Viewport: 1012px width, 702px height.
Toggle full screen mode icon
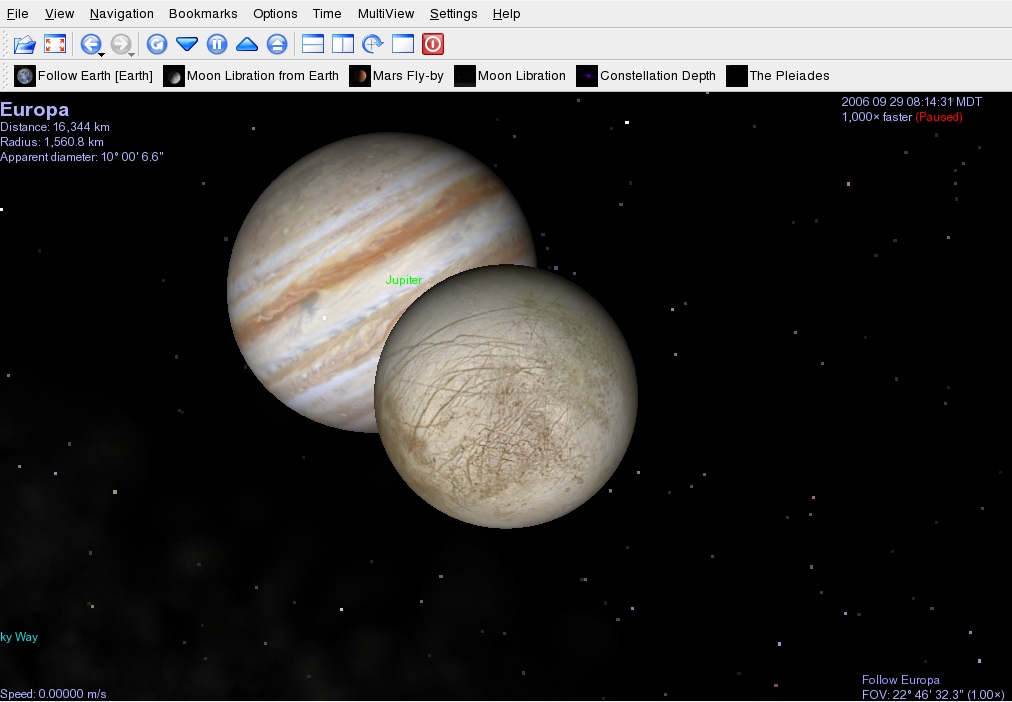(x=55, y=44)
